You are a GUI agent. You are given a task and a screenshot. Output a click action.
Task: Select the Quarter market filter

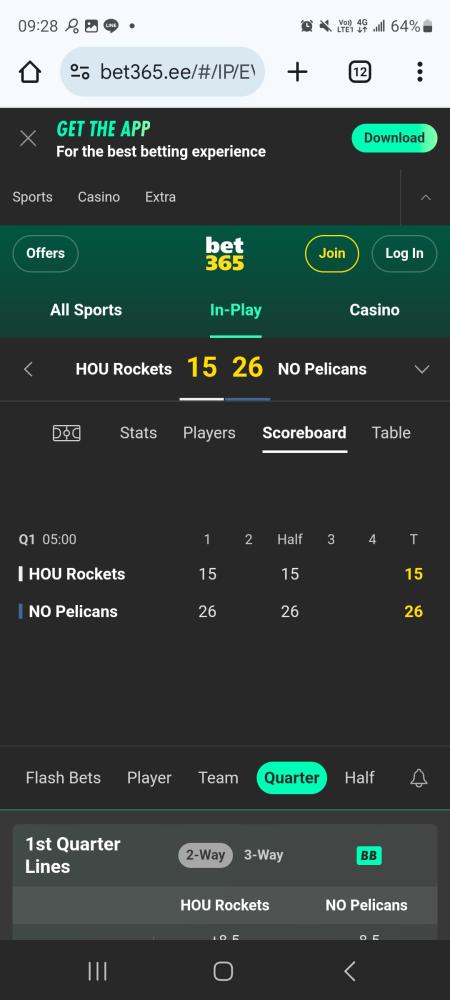(292, 778)
